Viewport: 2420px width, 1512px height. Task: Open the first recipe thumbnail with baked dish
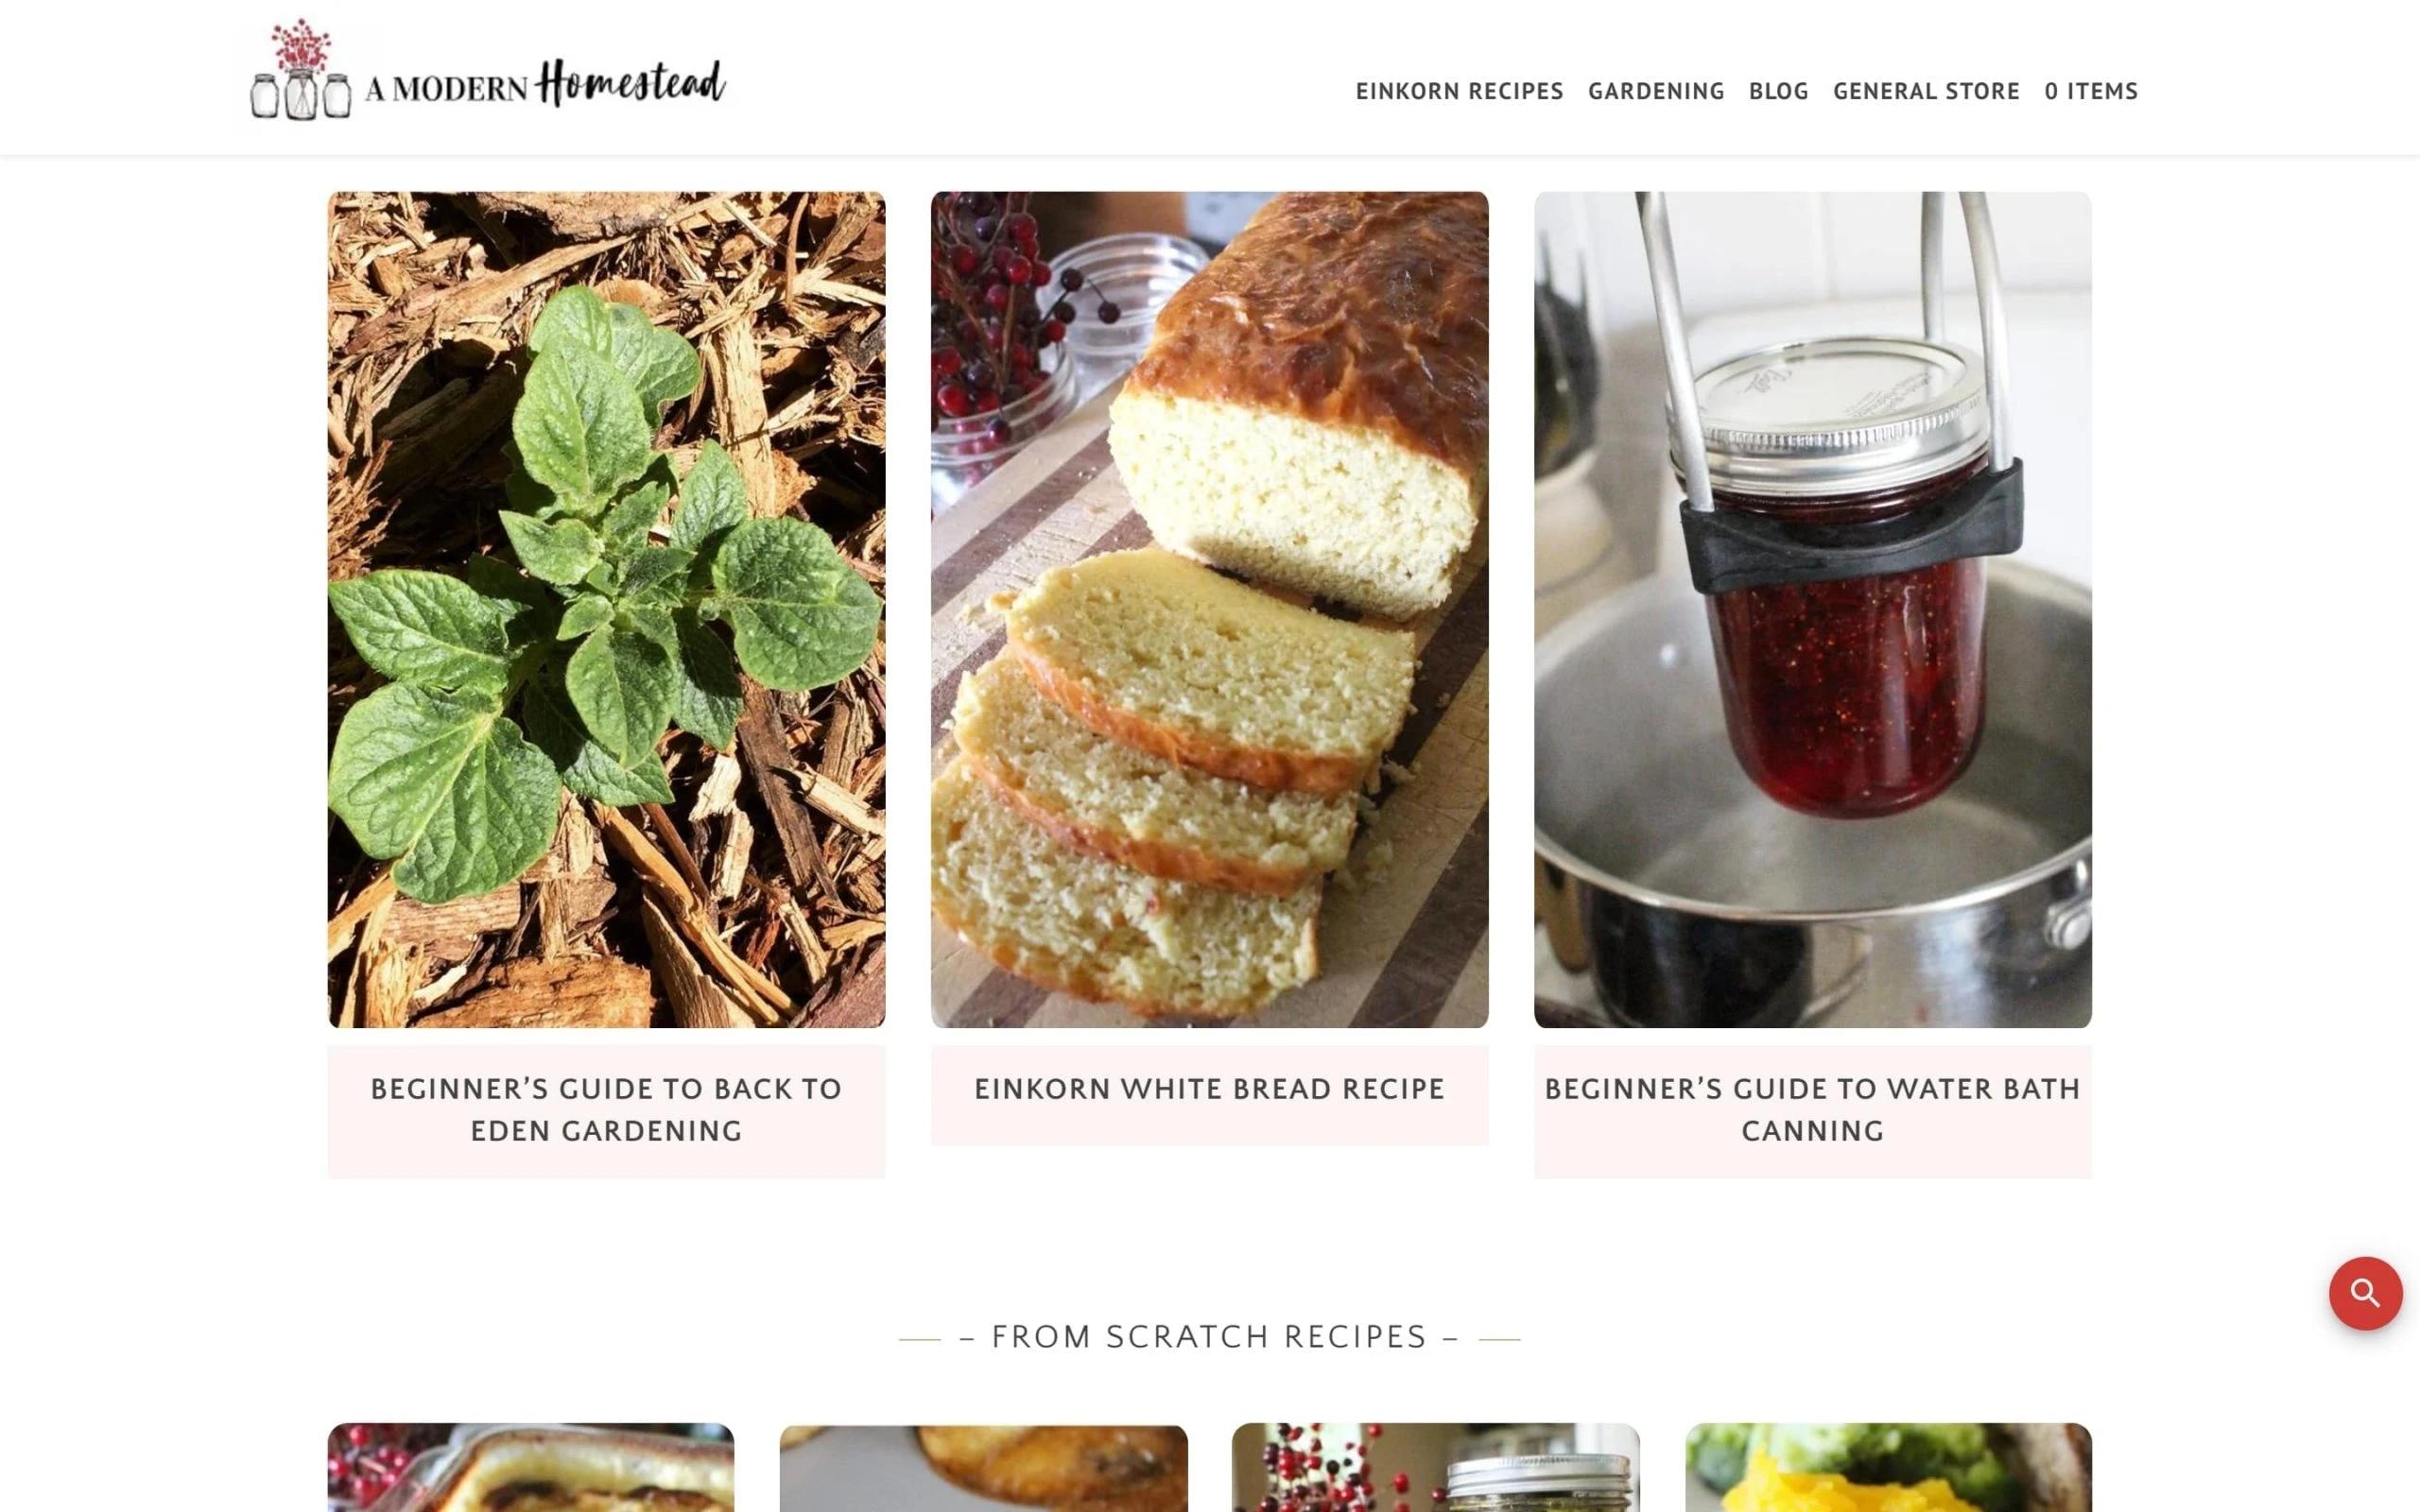tap(531, 1467)
